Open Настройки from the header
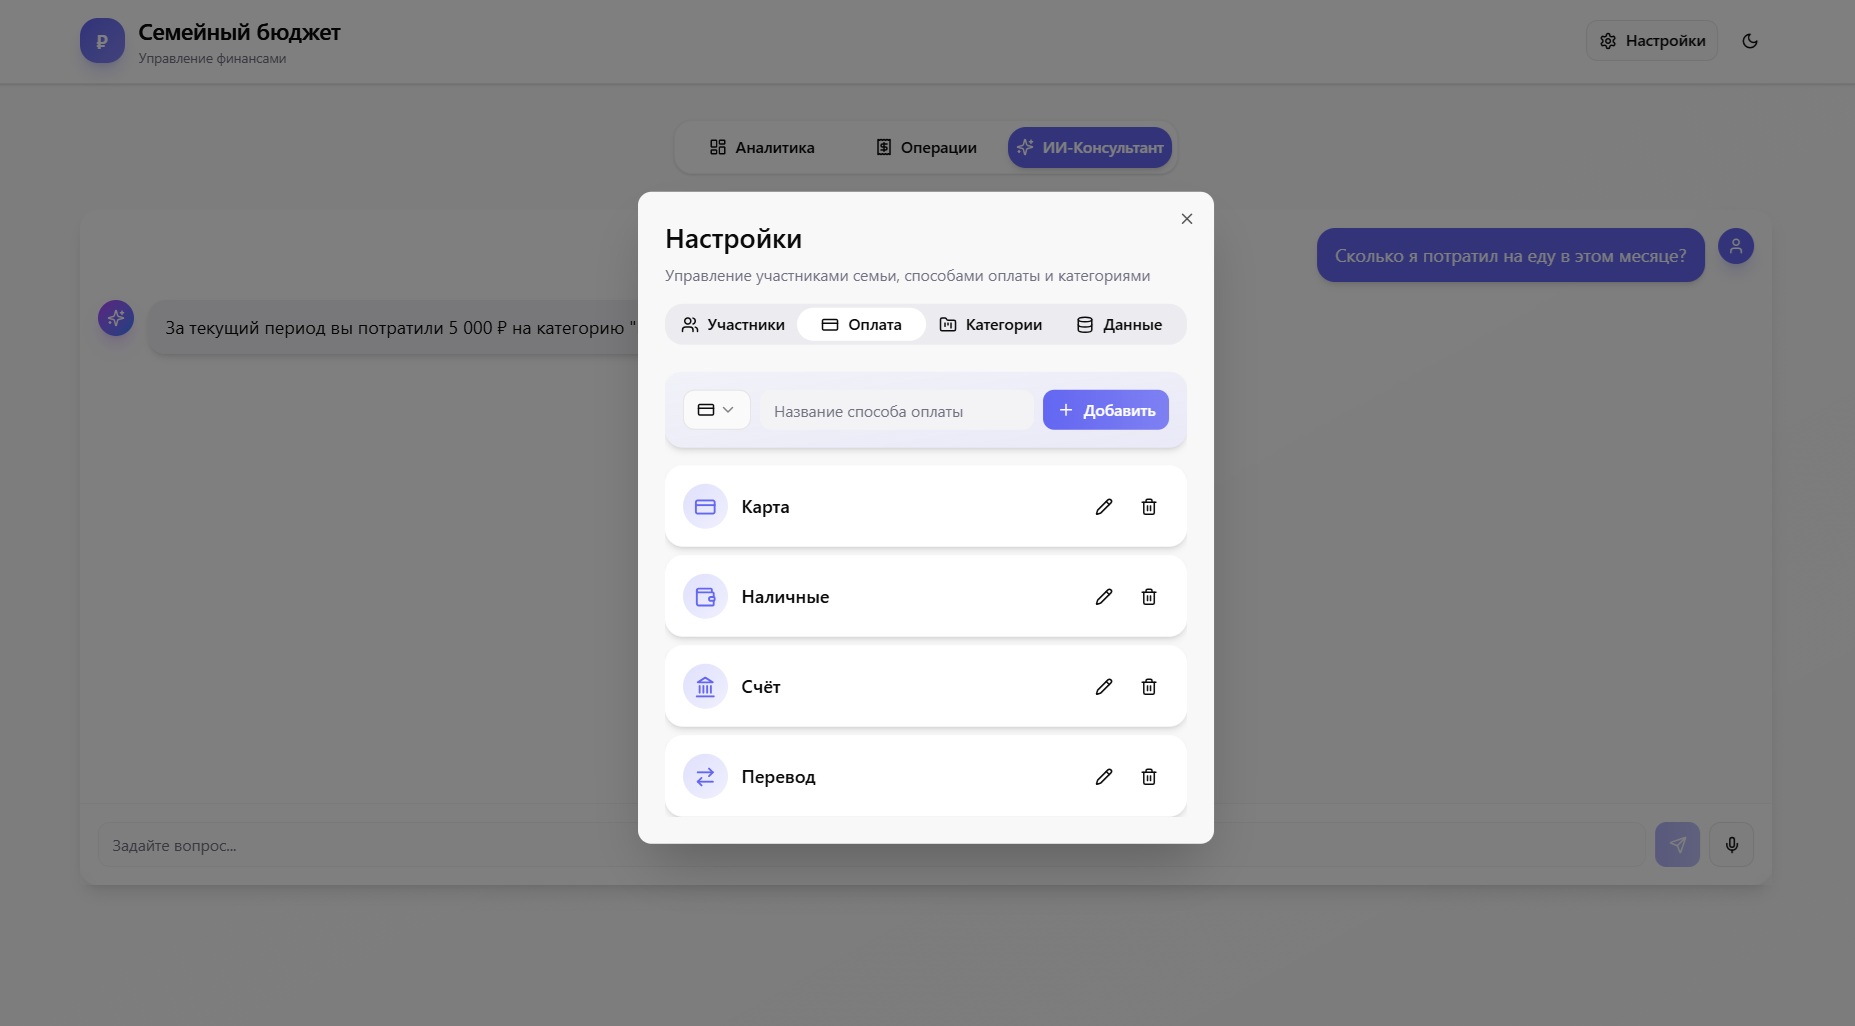Viewport: 1855px width, 1026px height. coord(1652,41)
